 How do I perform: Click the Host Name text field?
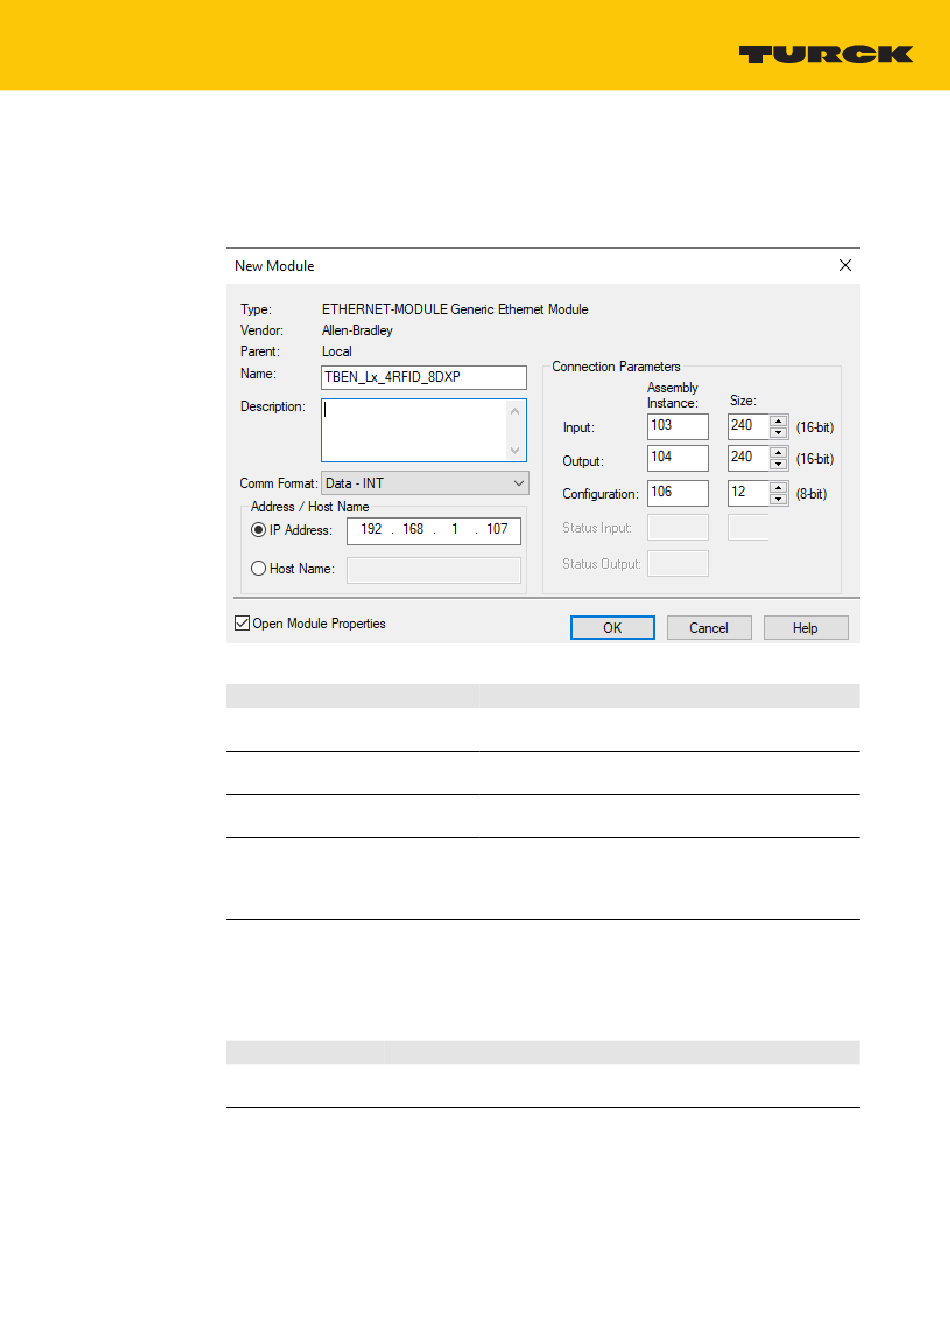click(434, 570)
